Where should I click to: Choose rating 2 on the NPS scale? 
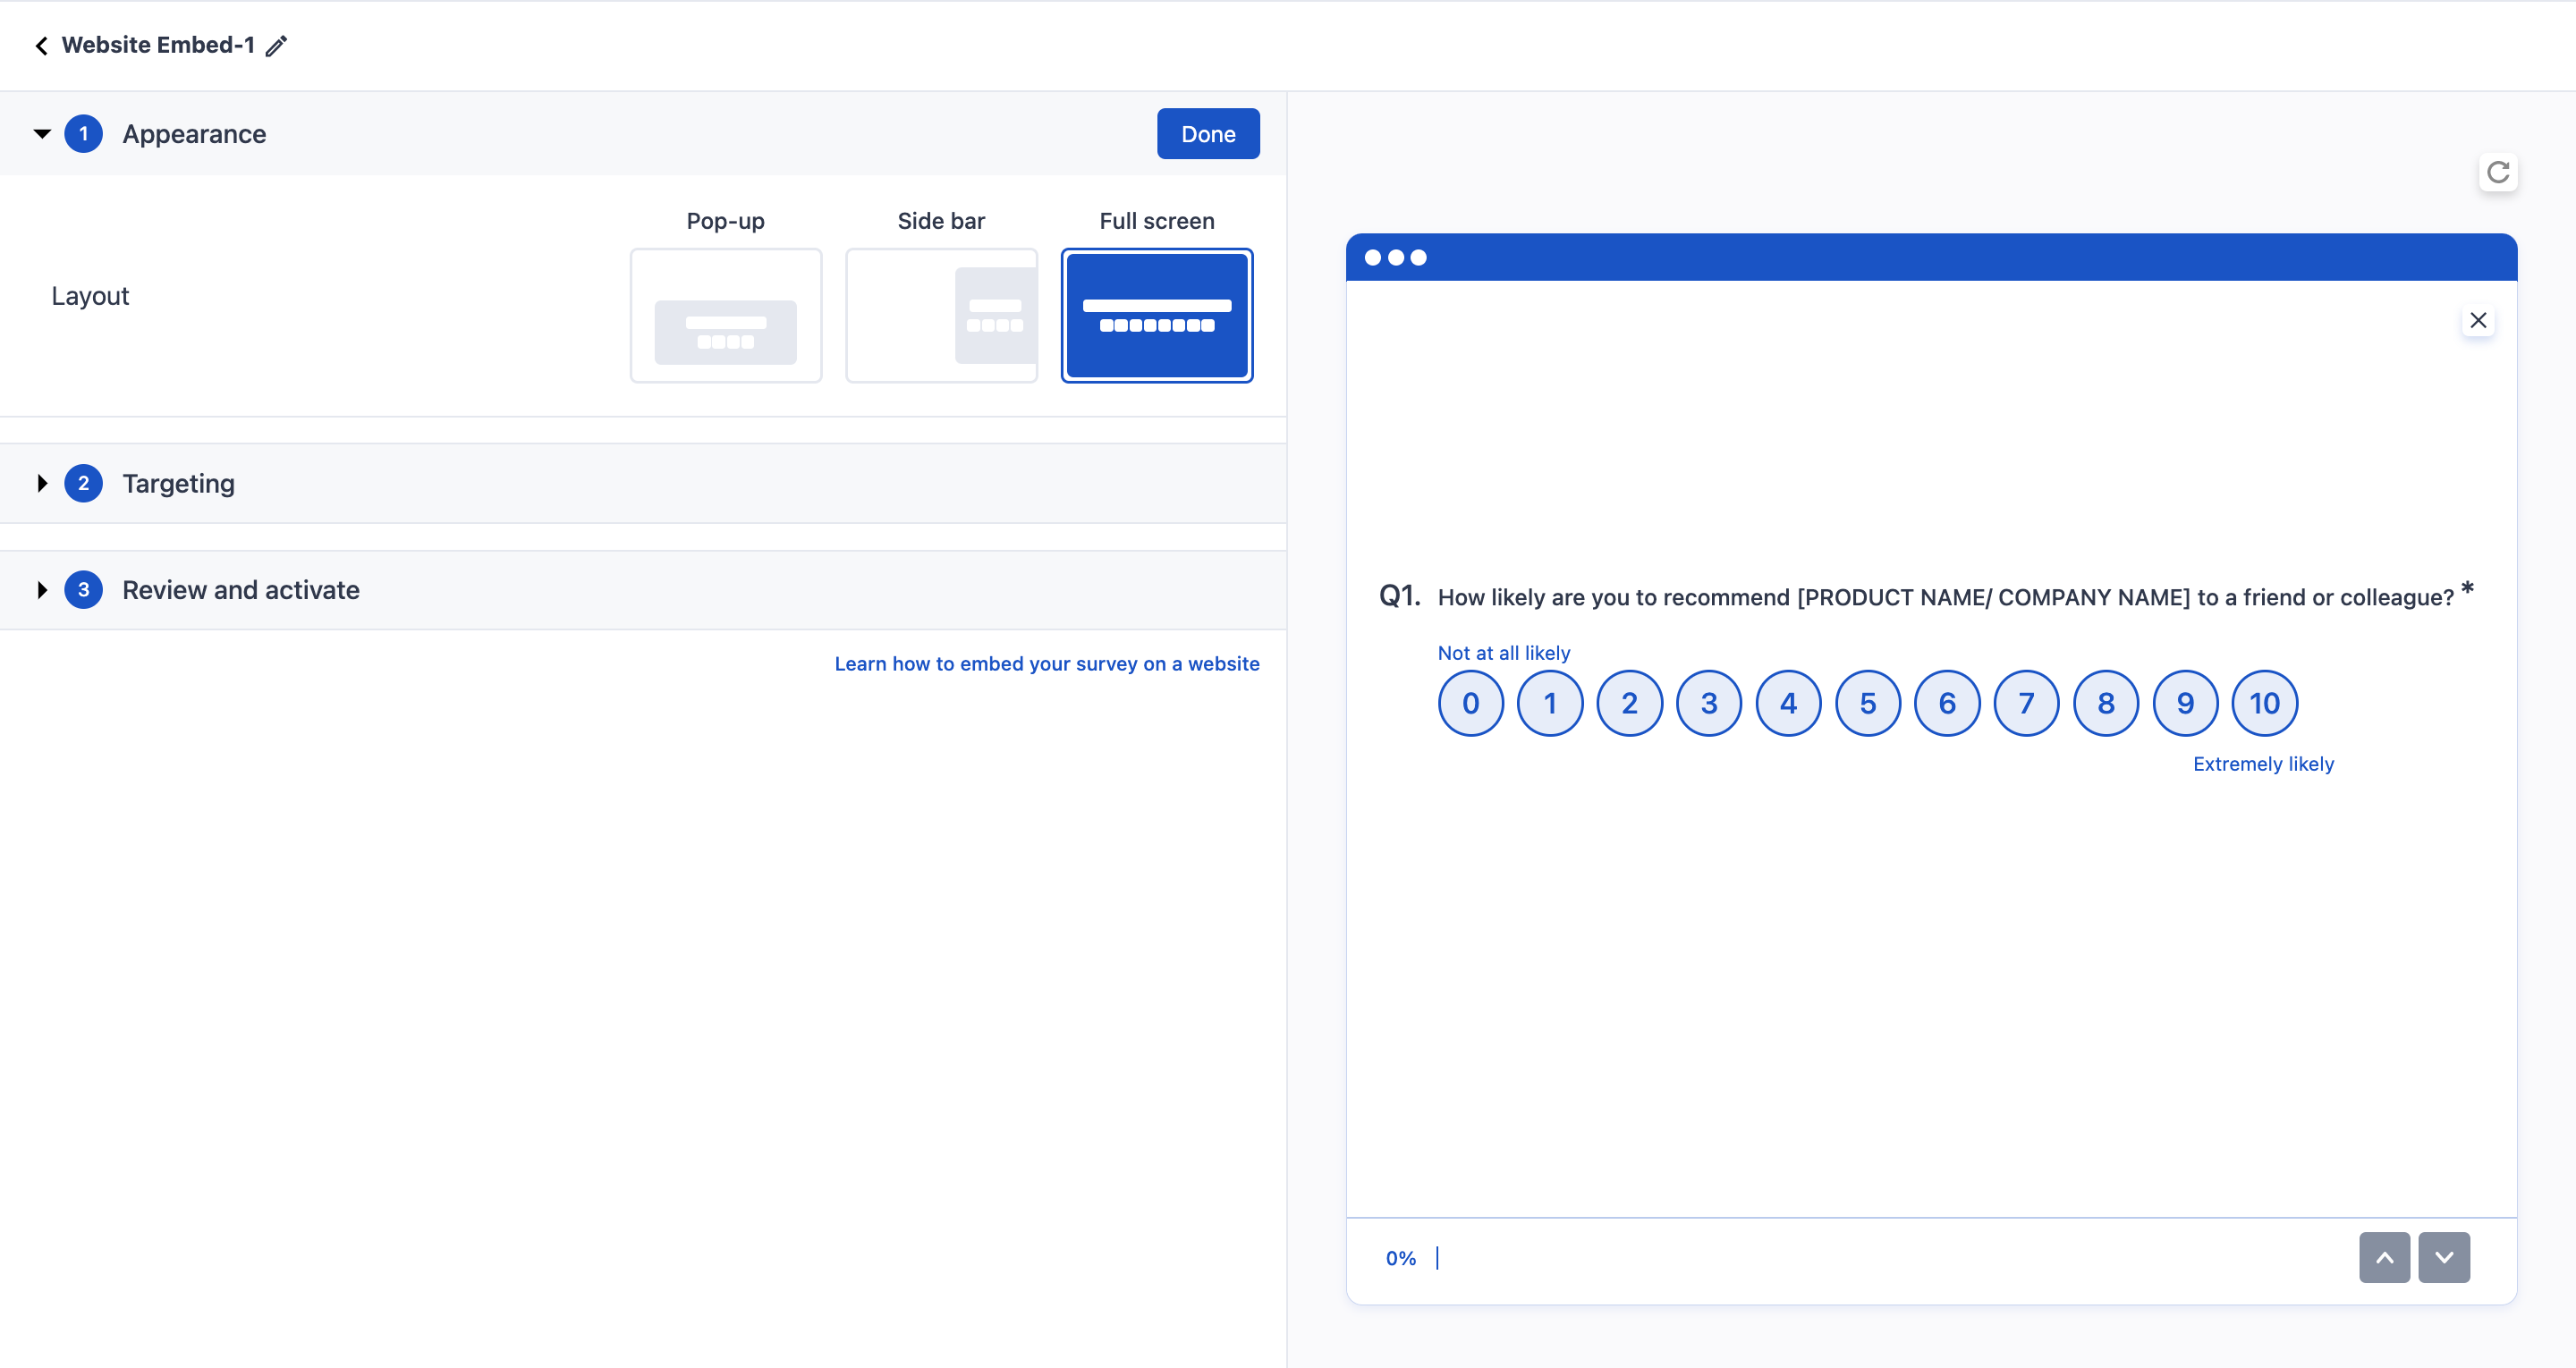1630,703
